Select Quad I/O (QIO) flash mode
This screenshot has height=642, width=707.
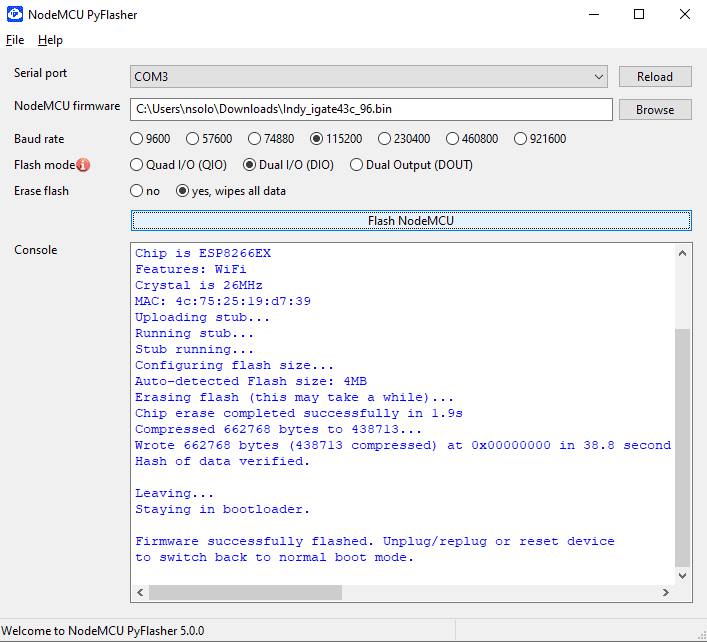click(x=137, y=165)
